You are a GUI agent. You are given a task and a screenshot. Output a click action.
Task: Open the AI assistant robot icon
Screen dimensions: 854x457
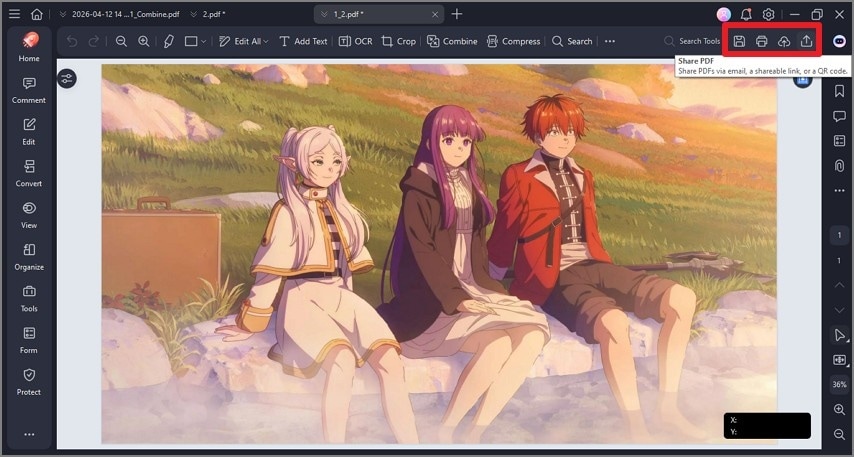[x=839, y=41]
